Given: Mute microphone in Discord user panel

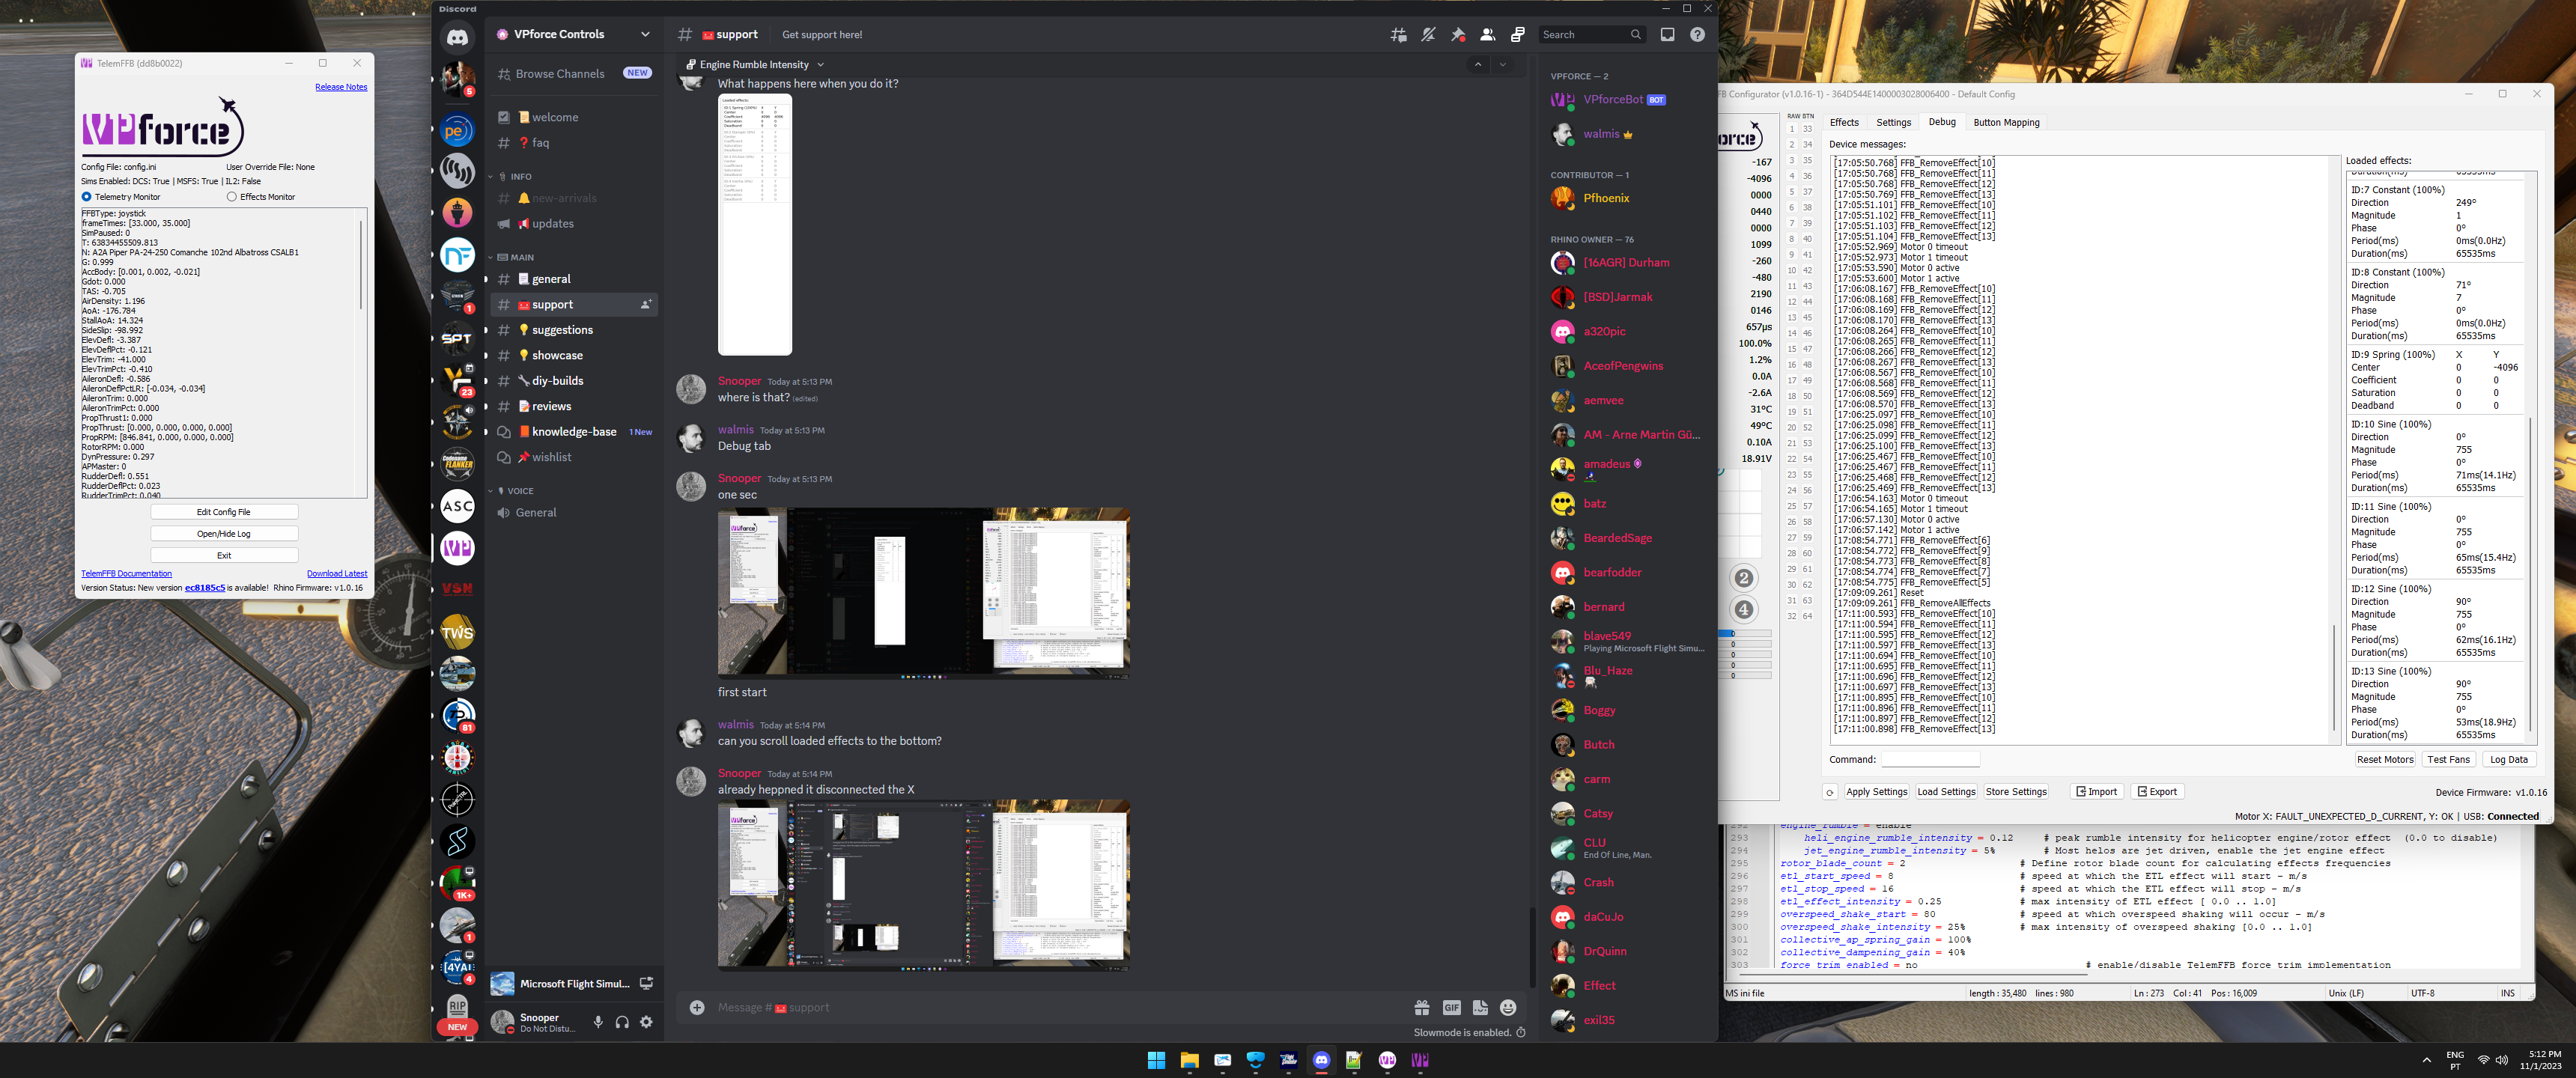Looking at the screenshot, I should [598, 1022].
